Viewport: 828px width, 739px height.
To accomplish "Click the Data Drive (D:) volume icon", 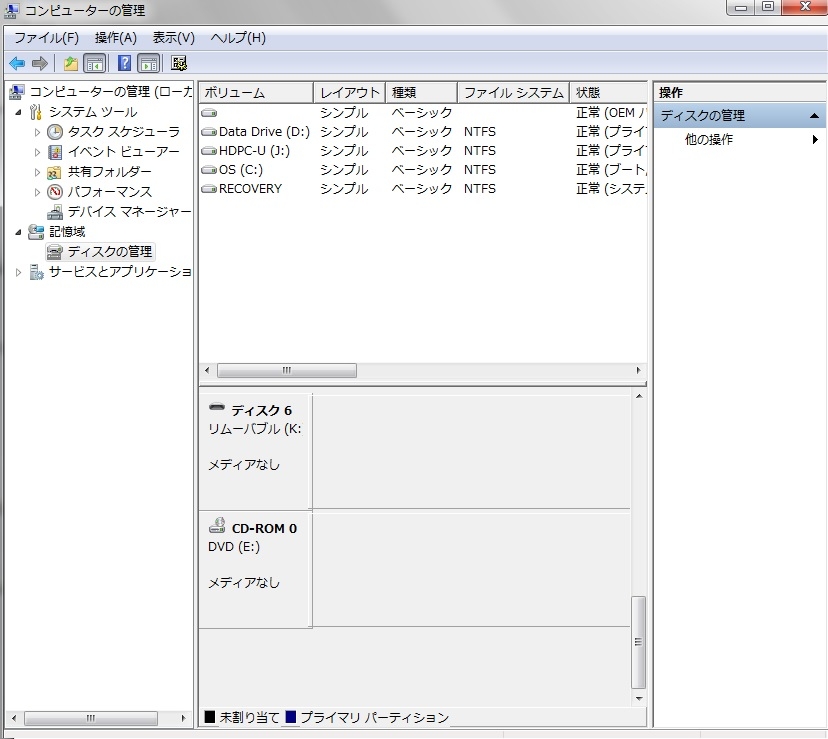I will coord(209,132).
